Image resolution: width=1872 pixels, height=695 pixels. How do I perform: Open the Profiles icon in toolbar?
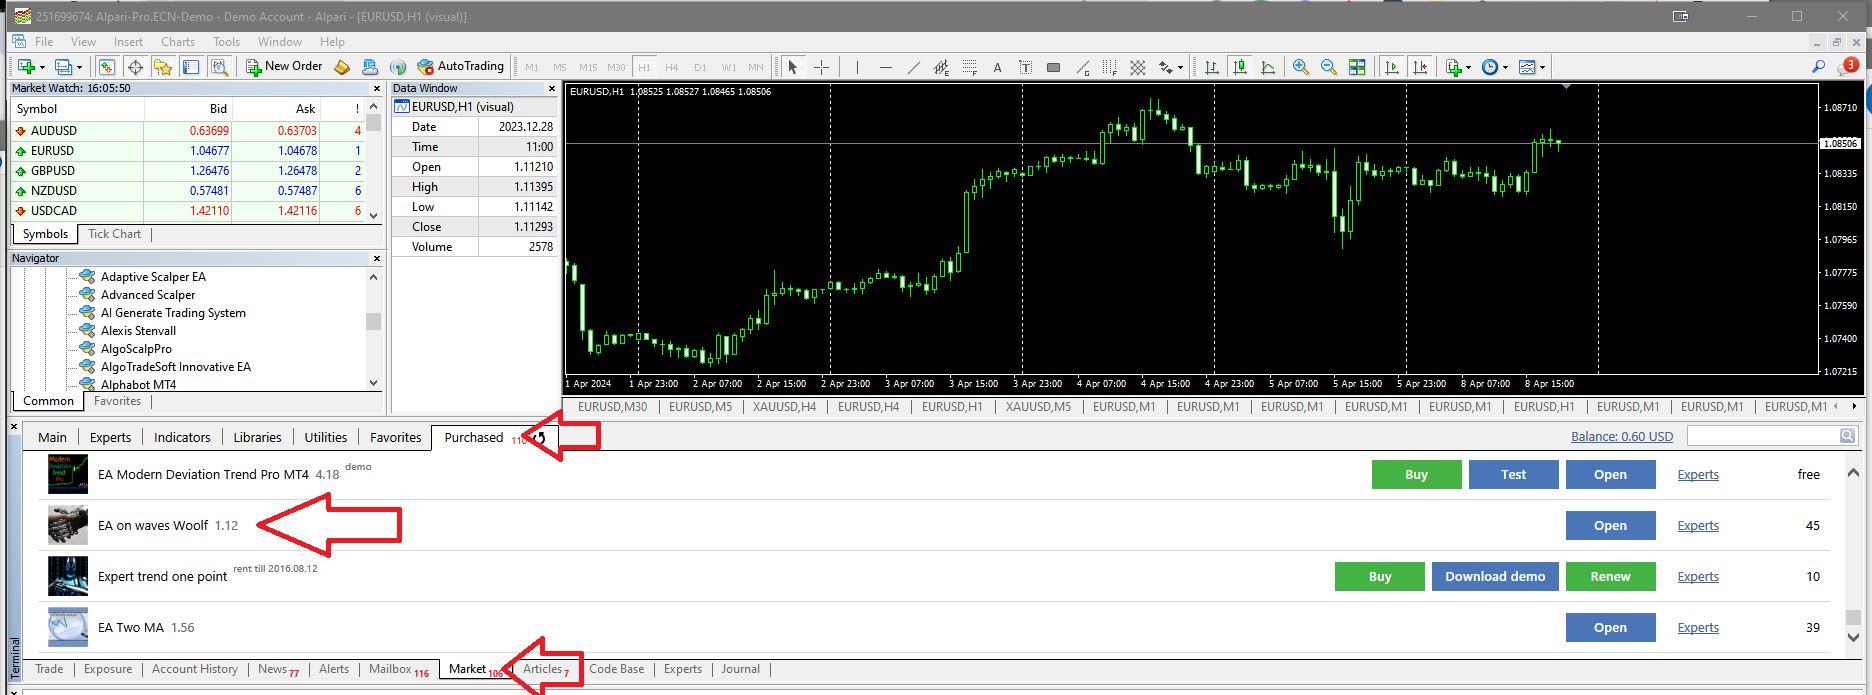click(x=62, y=67)
